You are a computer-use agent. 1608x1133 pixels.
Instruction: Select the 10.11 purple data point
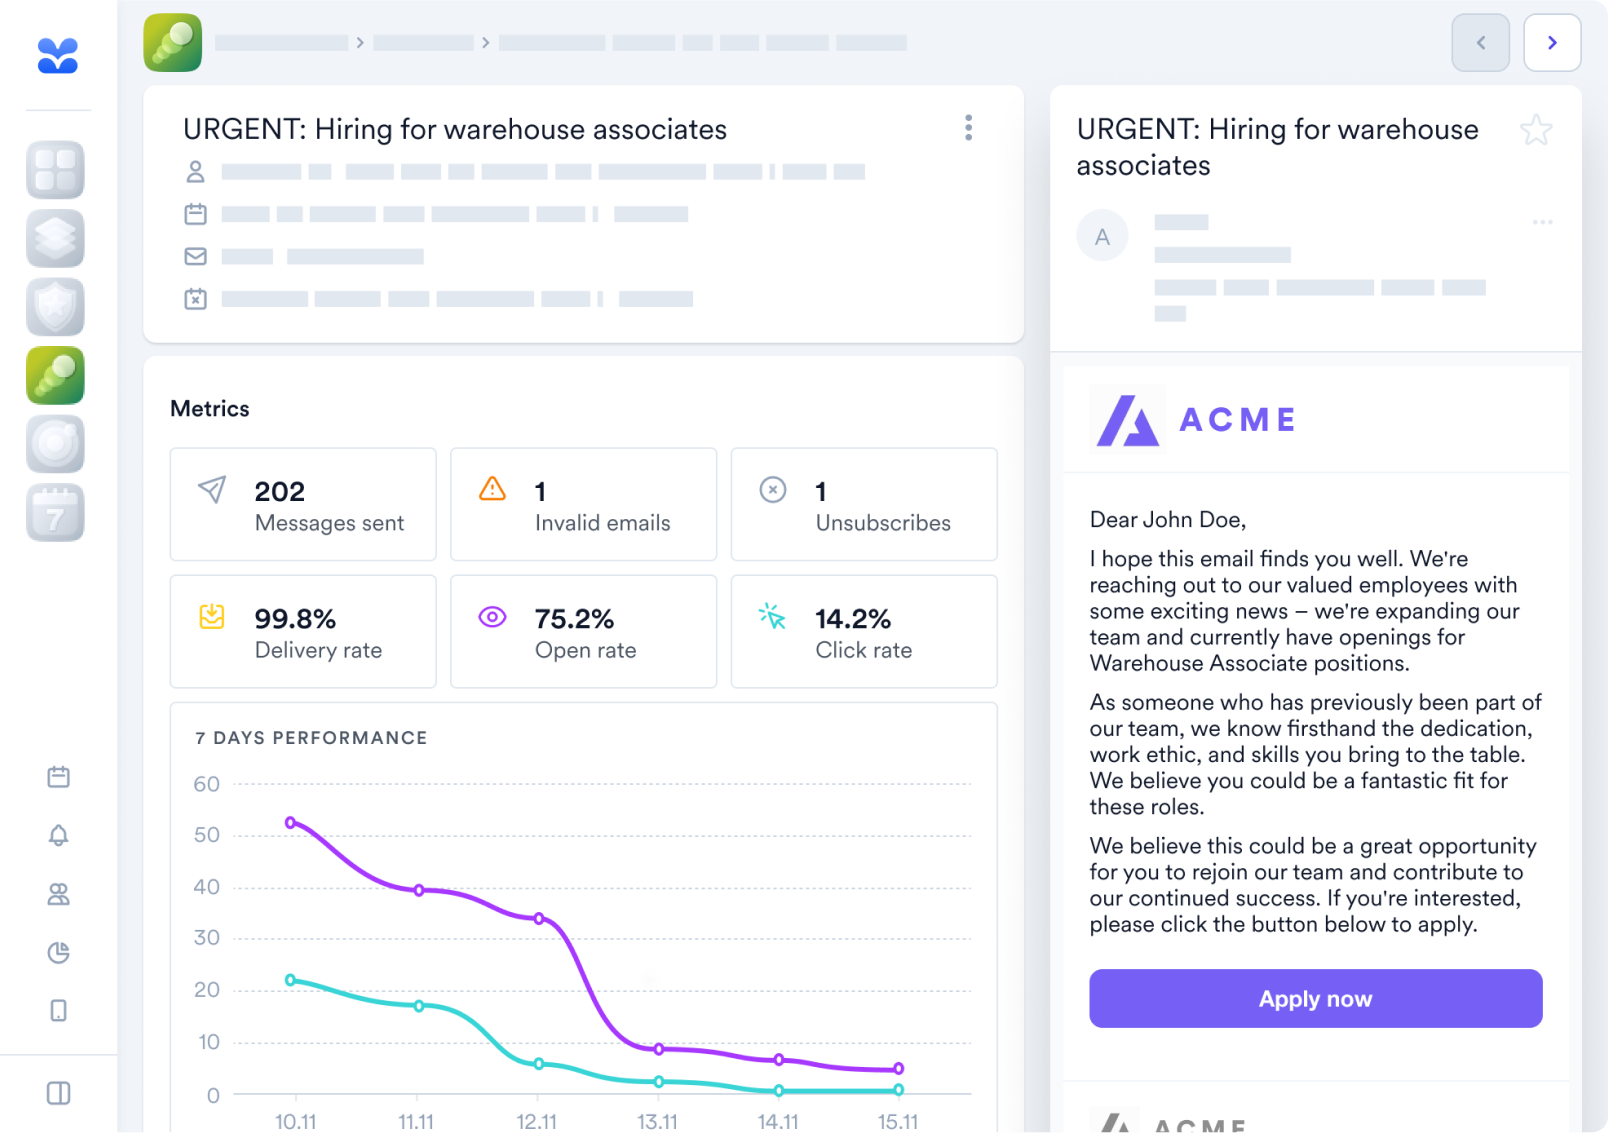coord(291,823)
